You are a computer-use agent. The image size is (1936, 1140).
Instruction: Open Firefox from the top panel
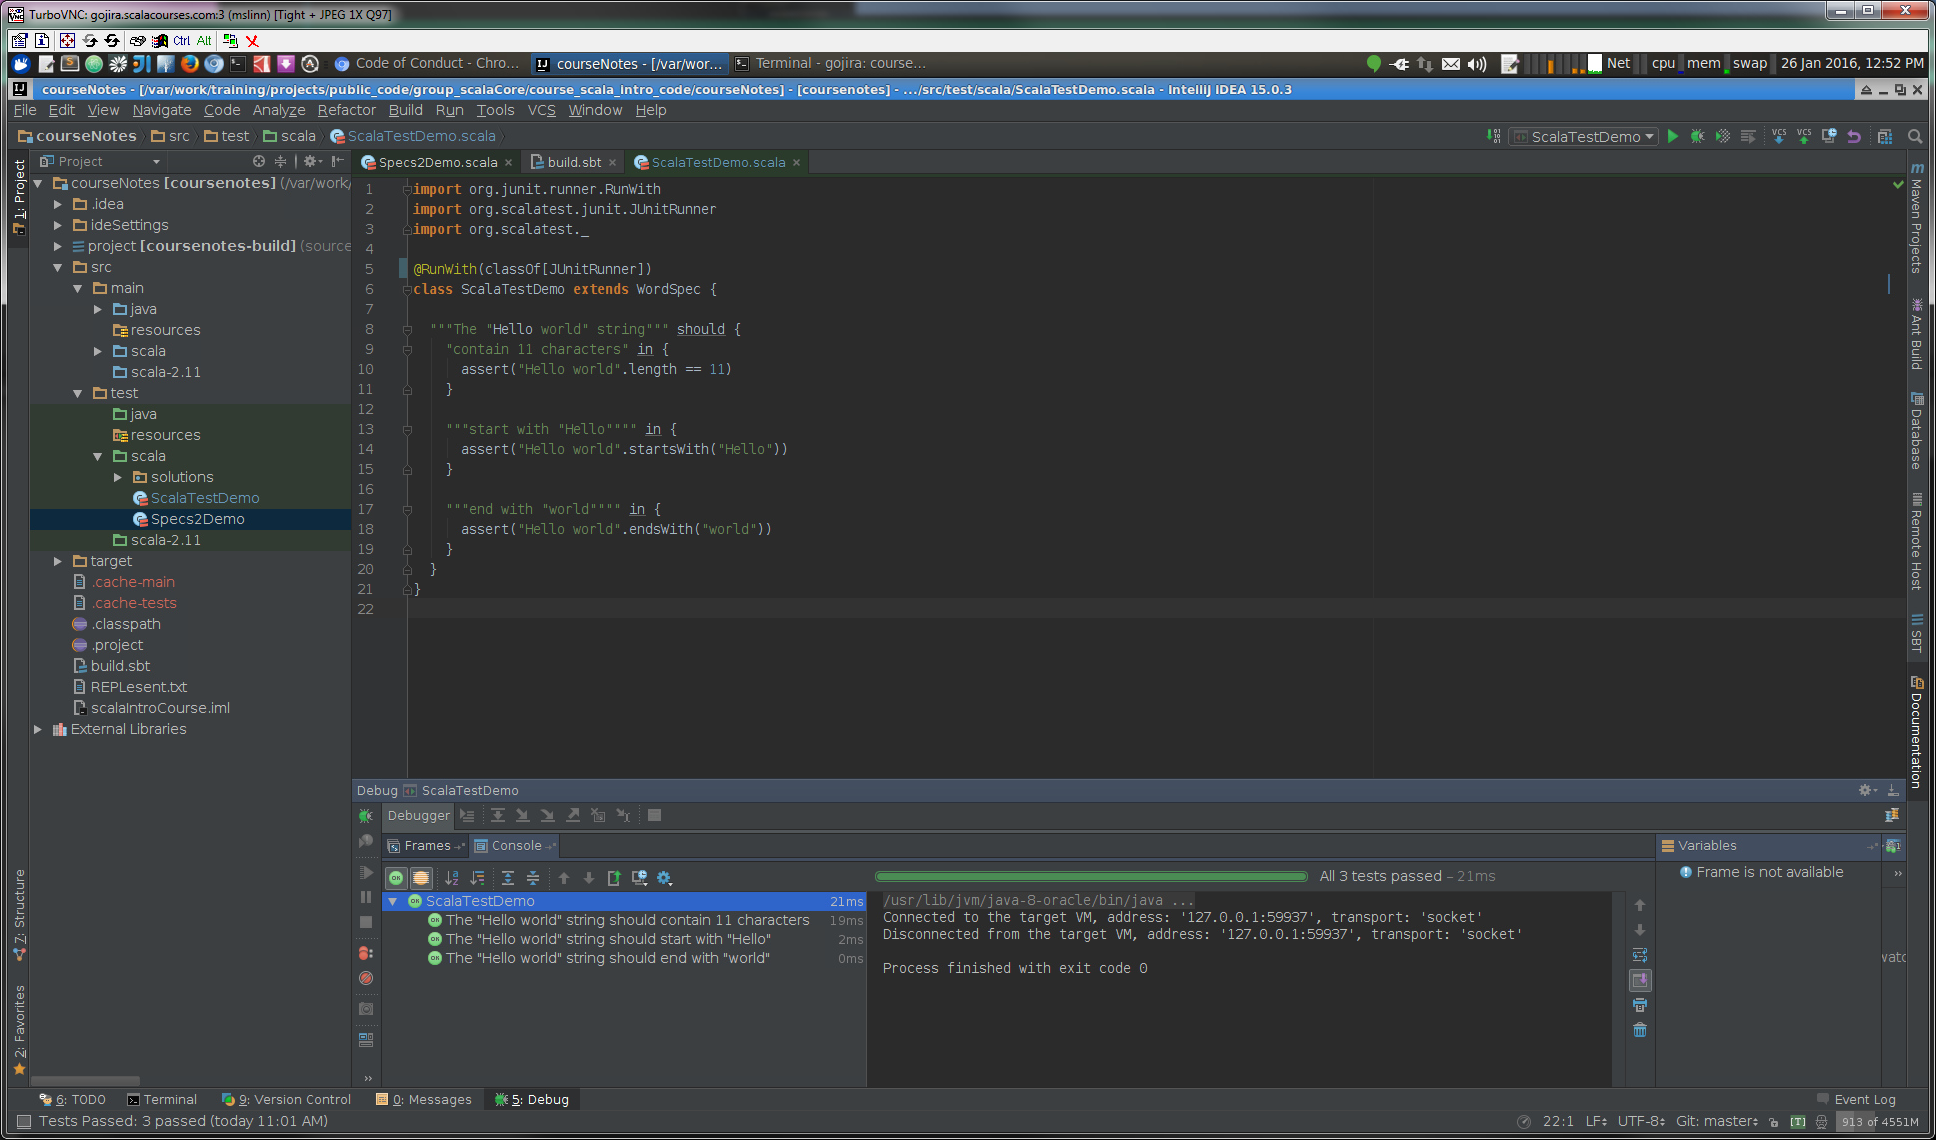click(x=189, y=64)
